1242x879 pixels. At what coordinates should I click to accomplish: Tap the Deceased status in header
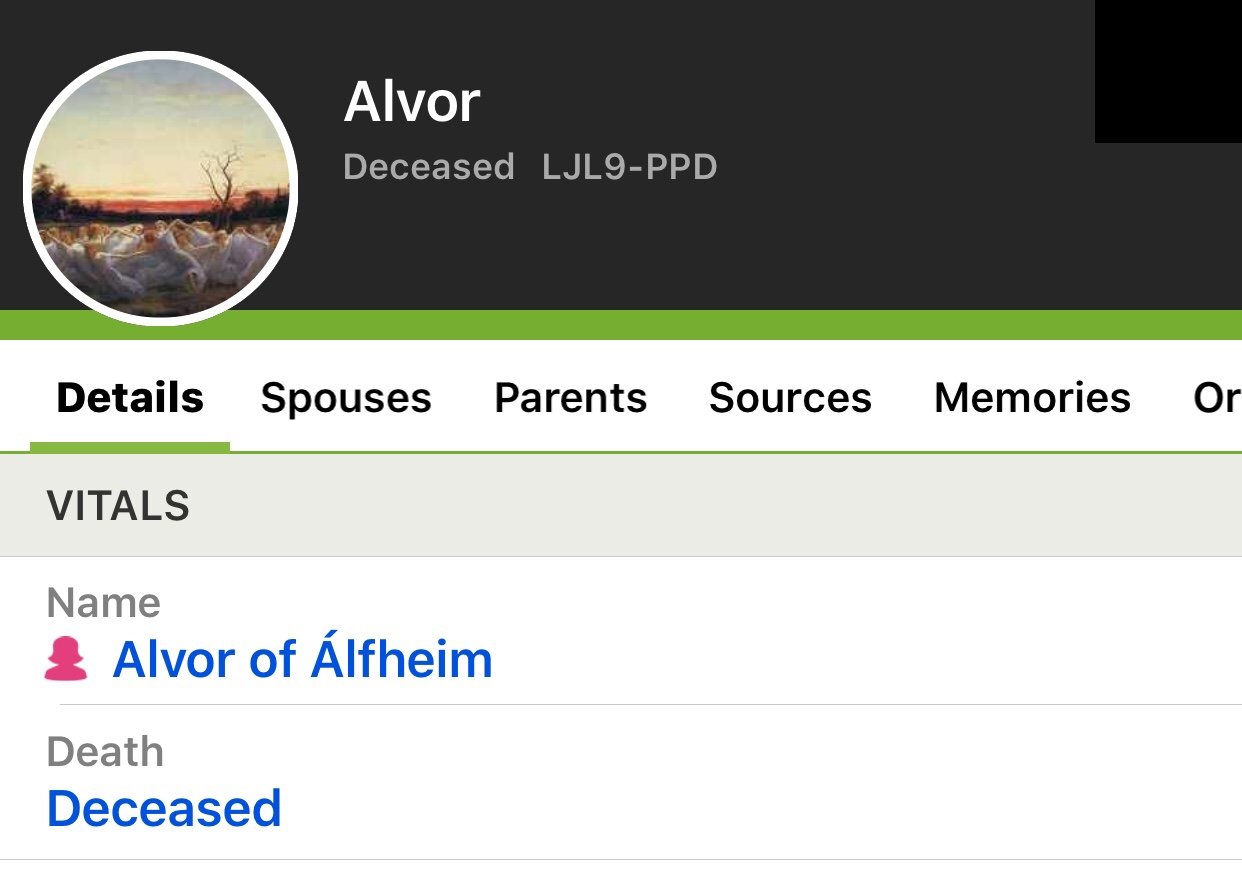428,167
